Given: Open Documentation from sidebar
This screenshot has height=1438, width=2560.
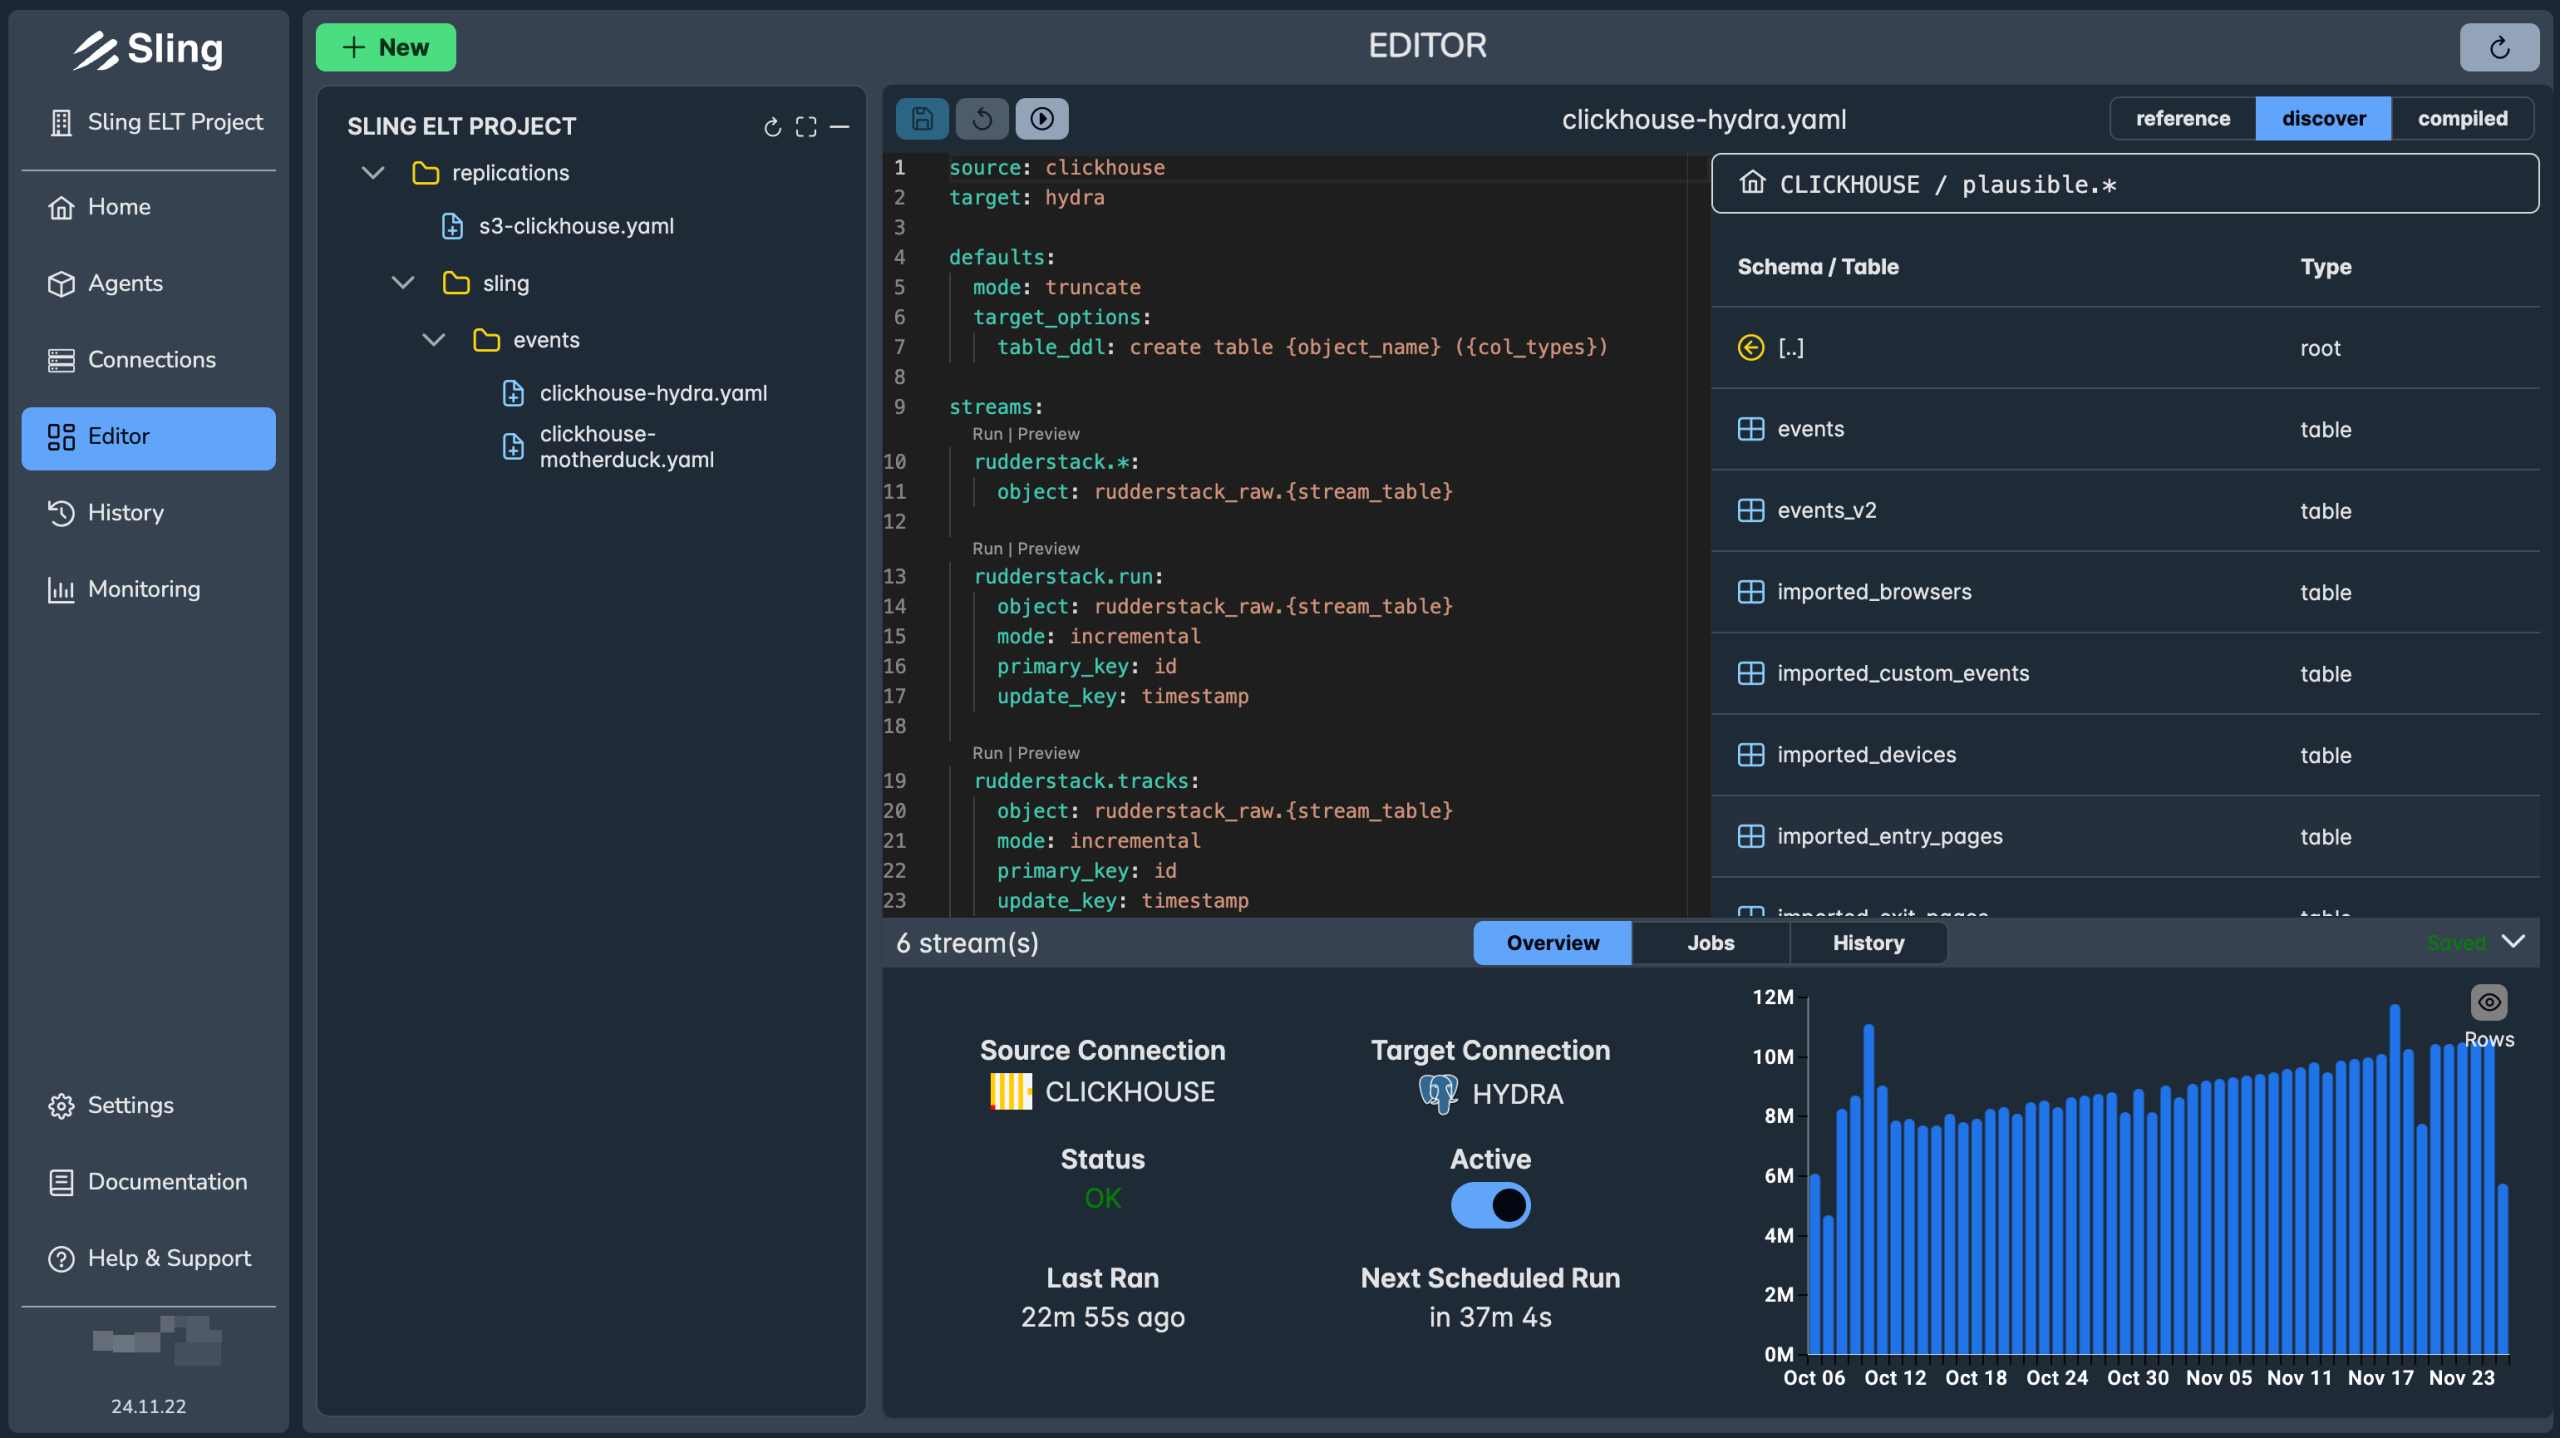Looking at the screenshot, I should (x=148, y=1182).
